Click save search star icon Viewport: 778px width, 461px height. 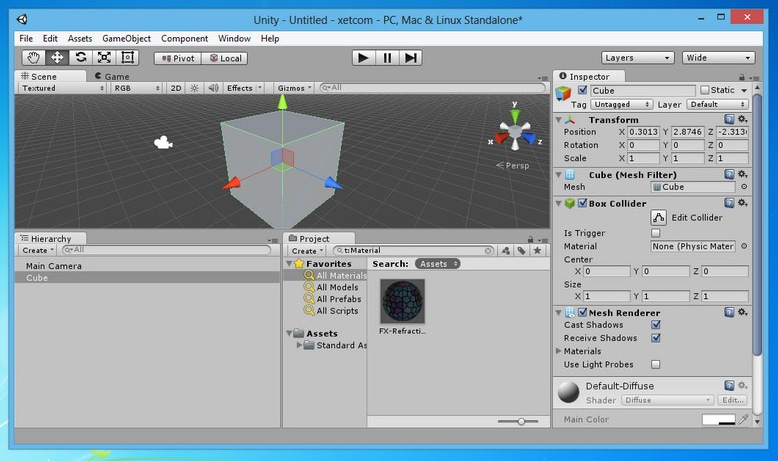click(x=537, y=251)
